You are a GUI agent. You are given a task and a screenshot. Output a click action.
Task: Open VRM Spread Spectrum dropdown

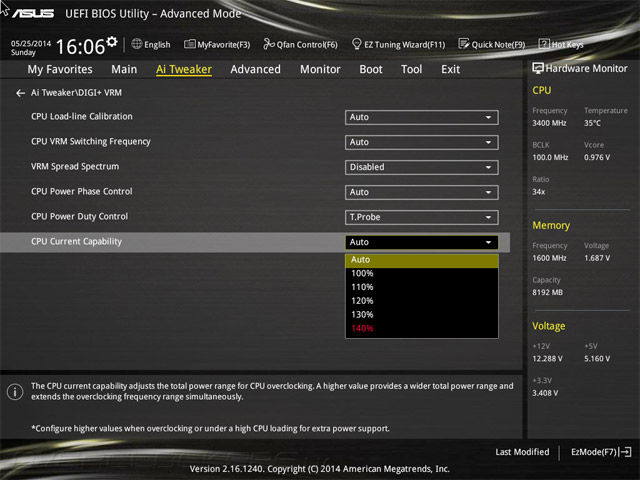pos(421,167)
